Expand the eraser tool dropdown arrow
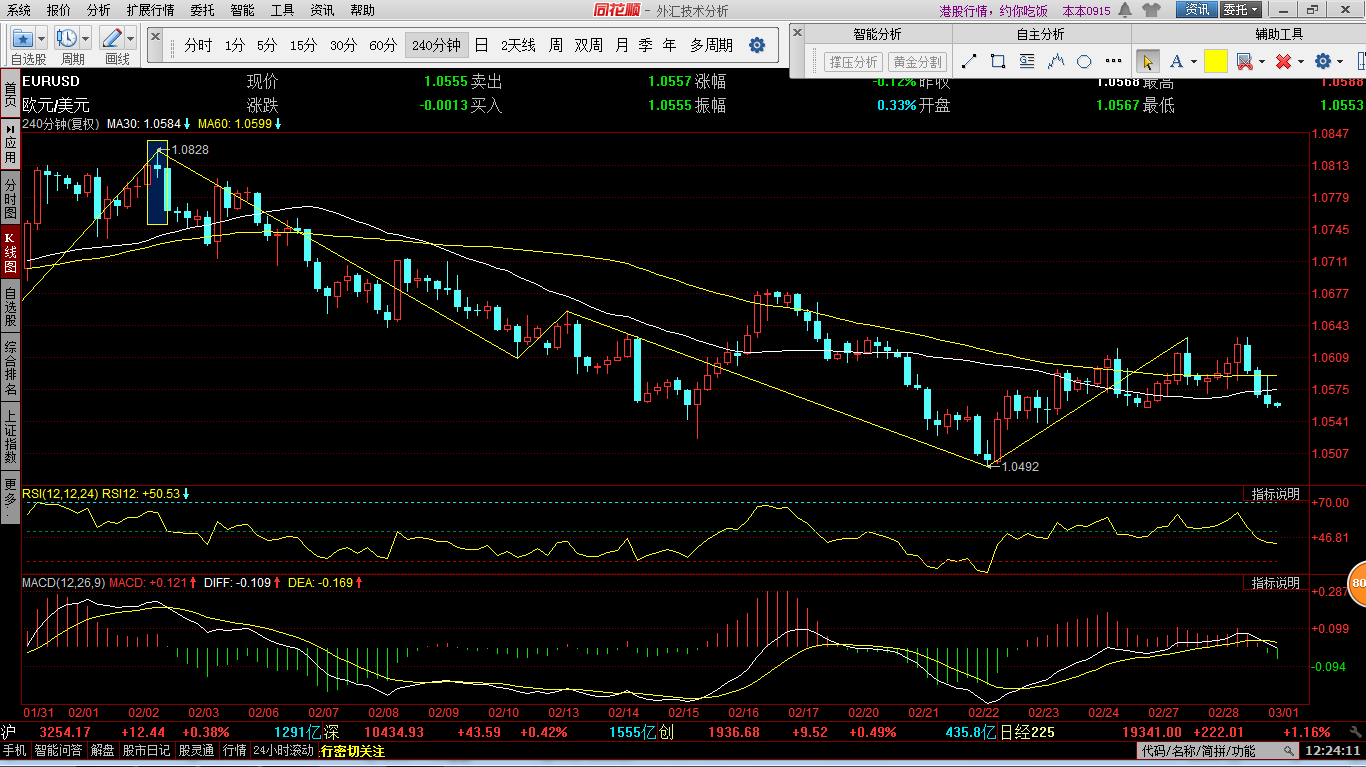This screenshot has width=1366, height=767. pos(1262,62)
